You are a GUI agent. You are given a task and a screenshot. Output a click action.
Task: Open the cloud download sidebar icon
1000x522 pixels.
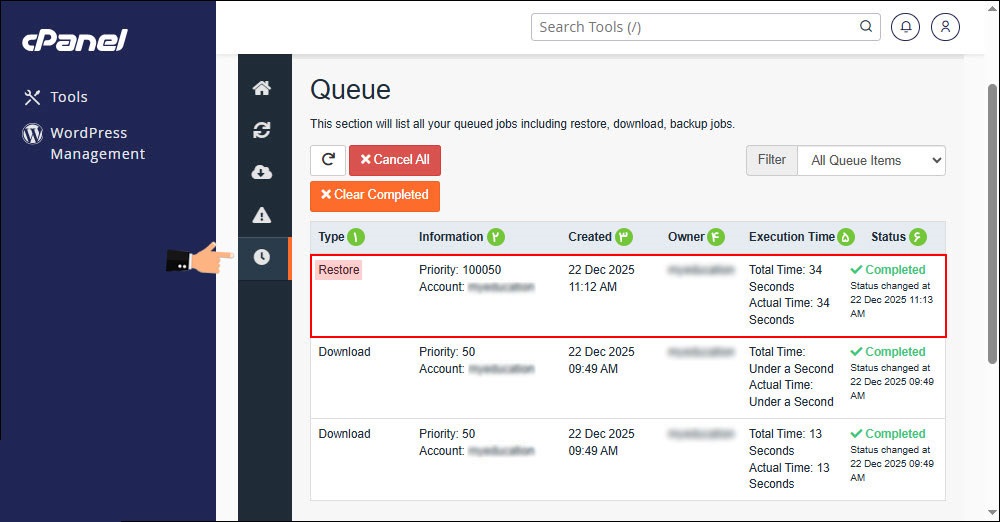[262, 172]
